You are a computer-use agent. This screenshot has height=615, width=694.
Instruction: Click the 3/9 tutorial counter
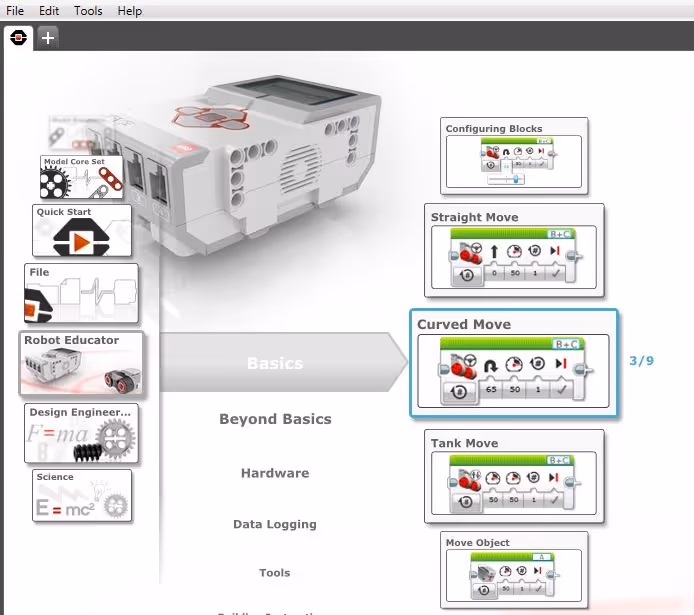pos(641,361)
